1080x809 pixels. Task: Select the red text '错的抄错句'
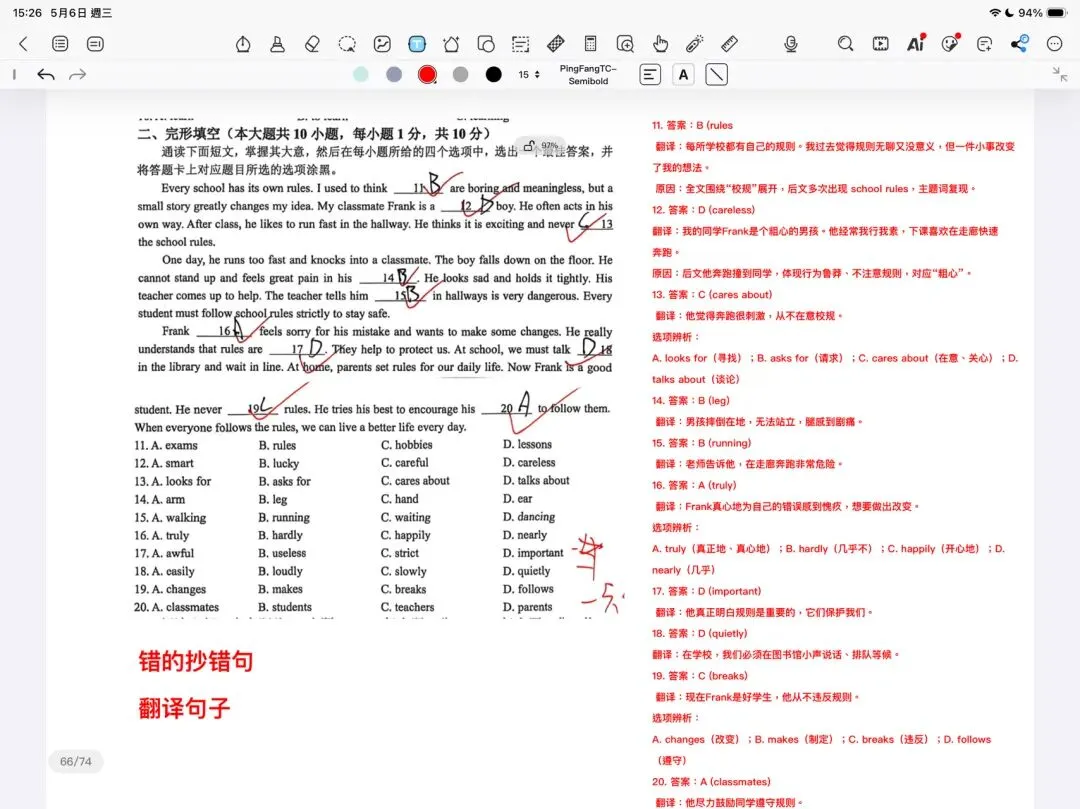pos(196,661)
